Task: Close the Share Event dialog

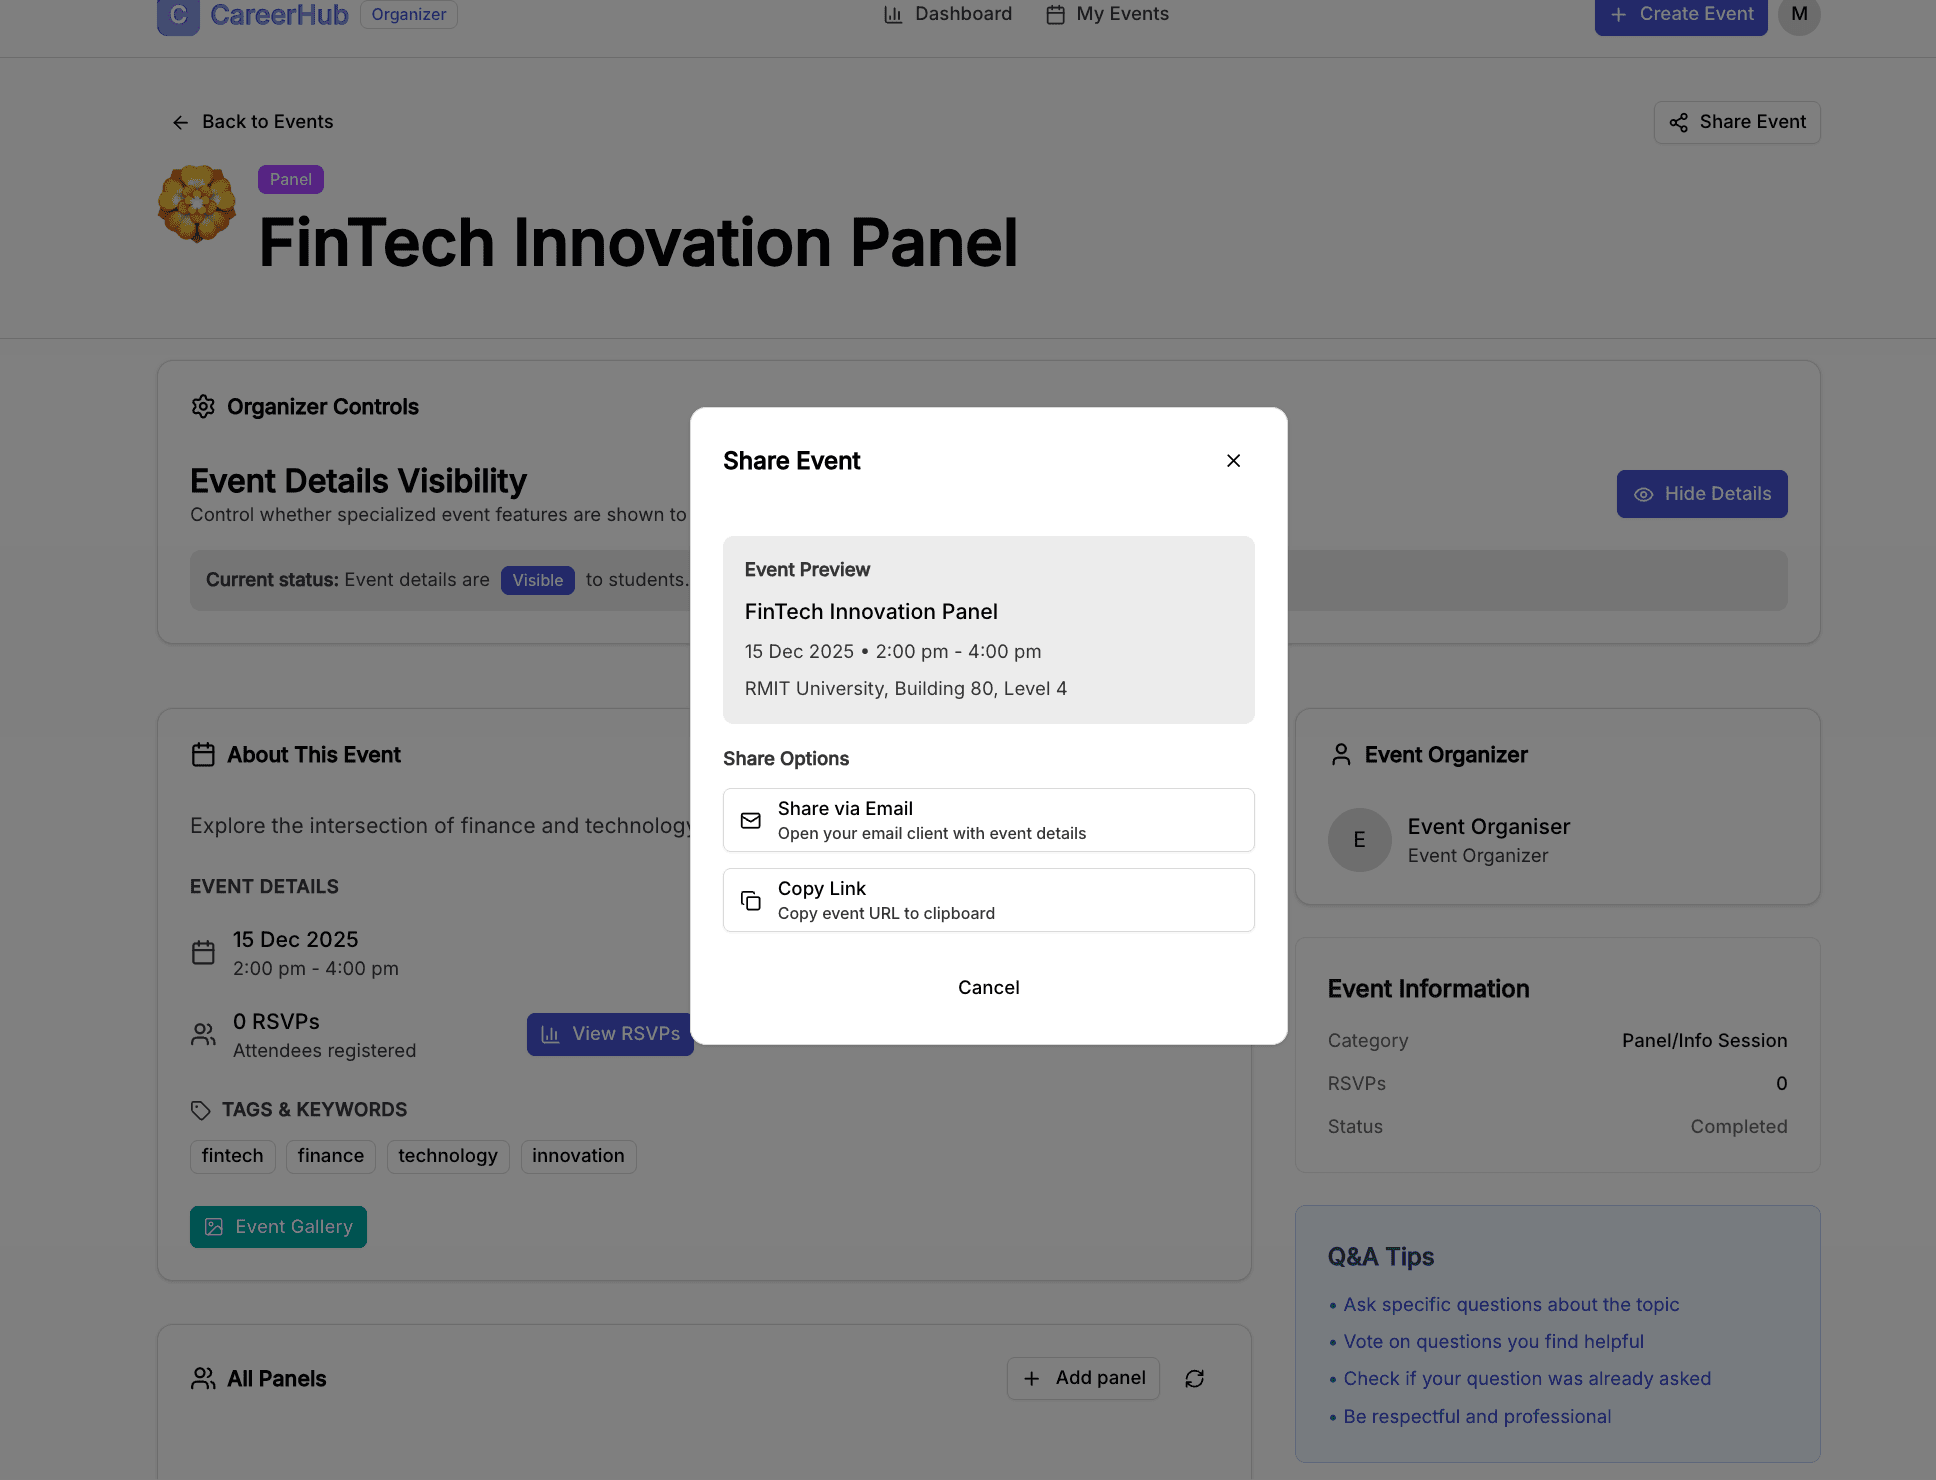Action: coord(1233,461)
